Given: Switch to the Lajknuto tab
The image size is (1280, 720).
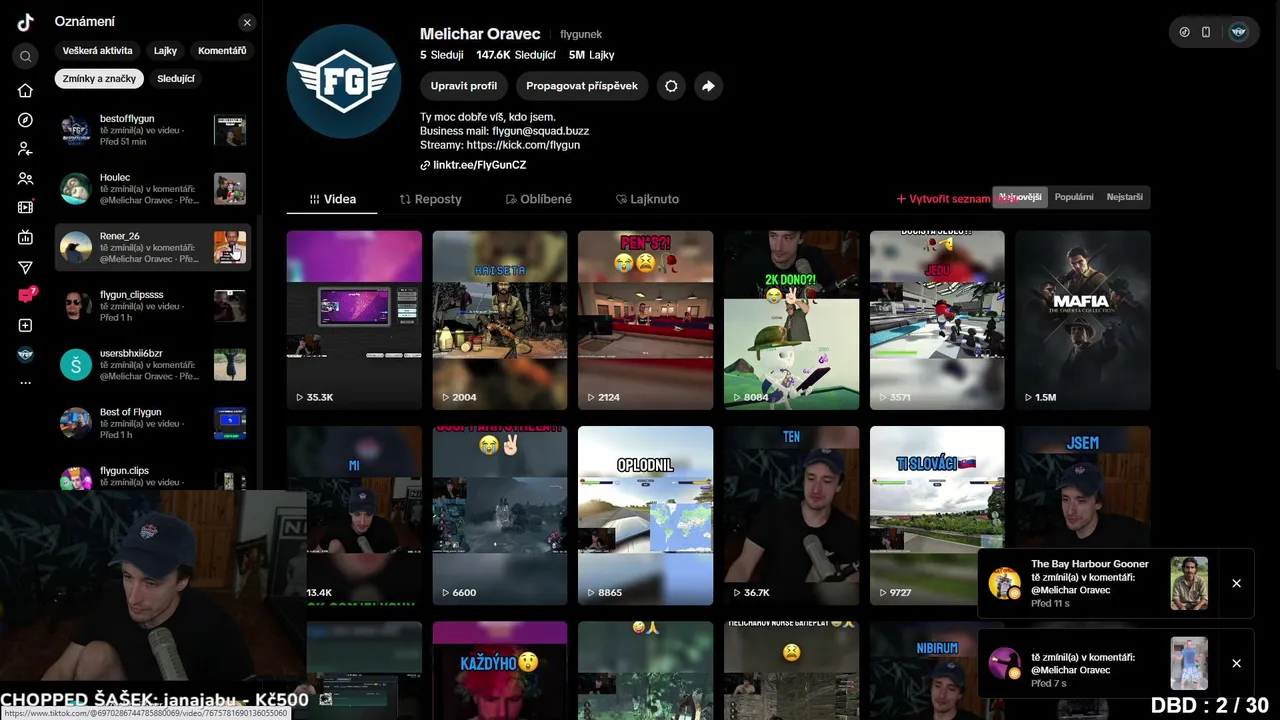Looking at the screenshot, I should click(647, 199).
